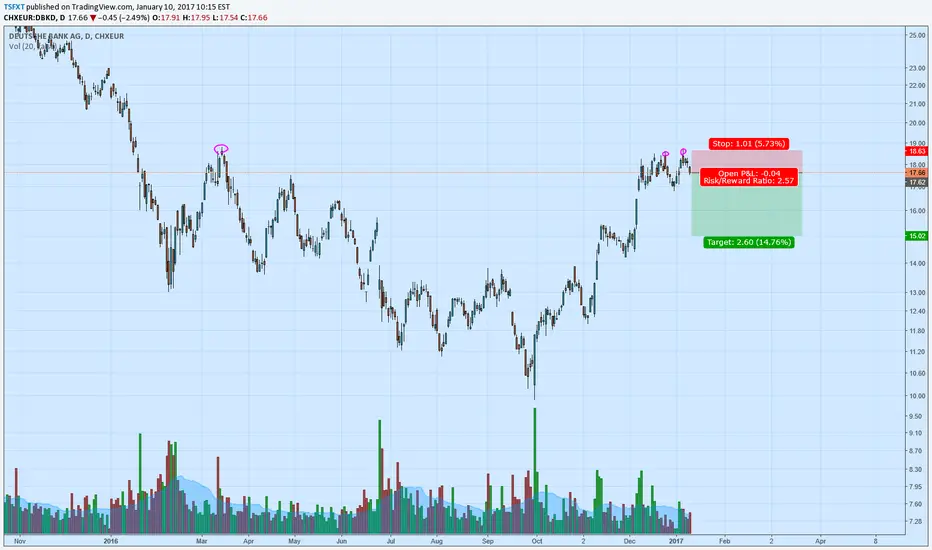Viewport: 932px width, 550px height.
Task: Click the tallest green volume bar near October
Action: click(x=534, y=470)
